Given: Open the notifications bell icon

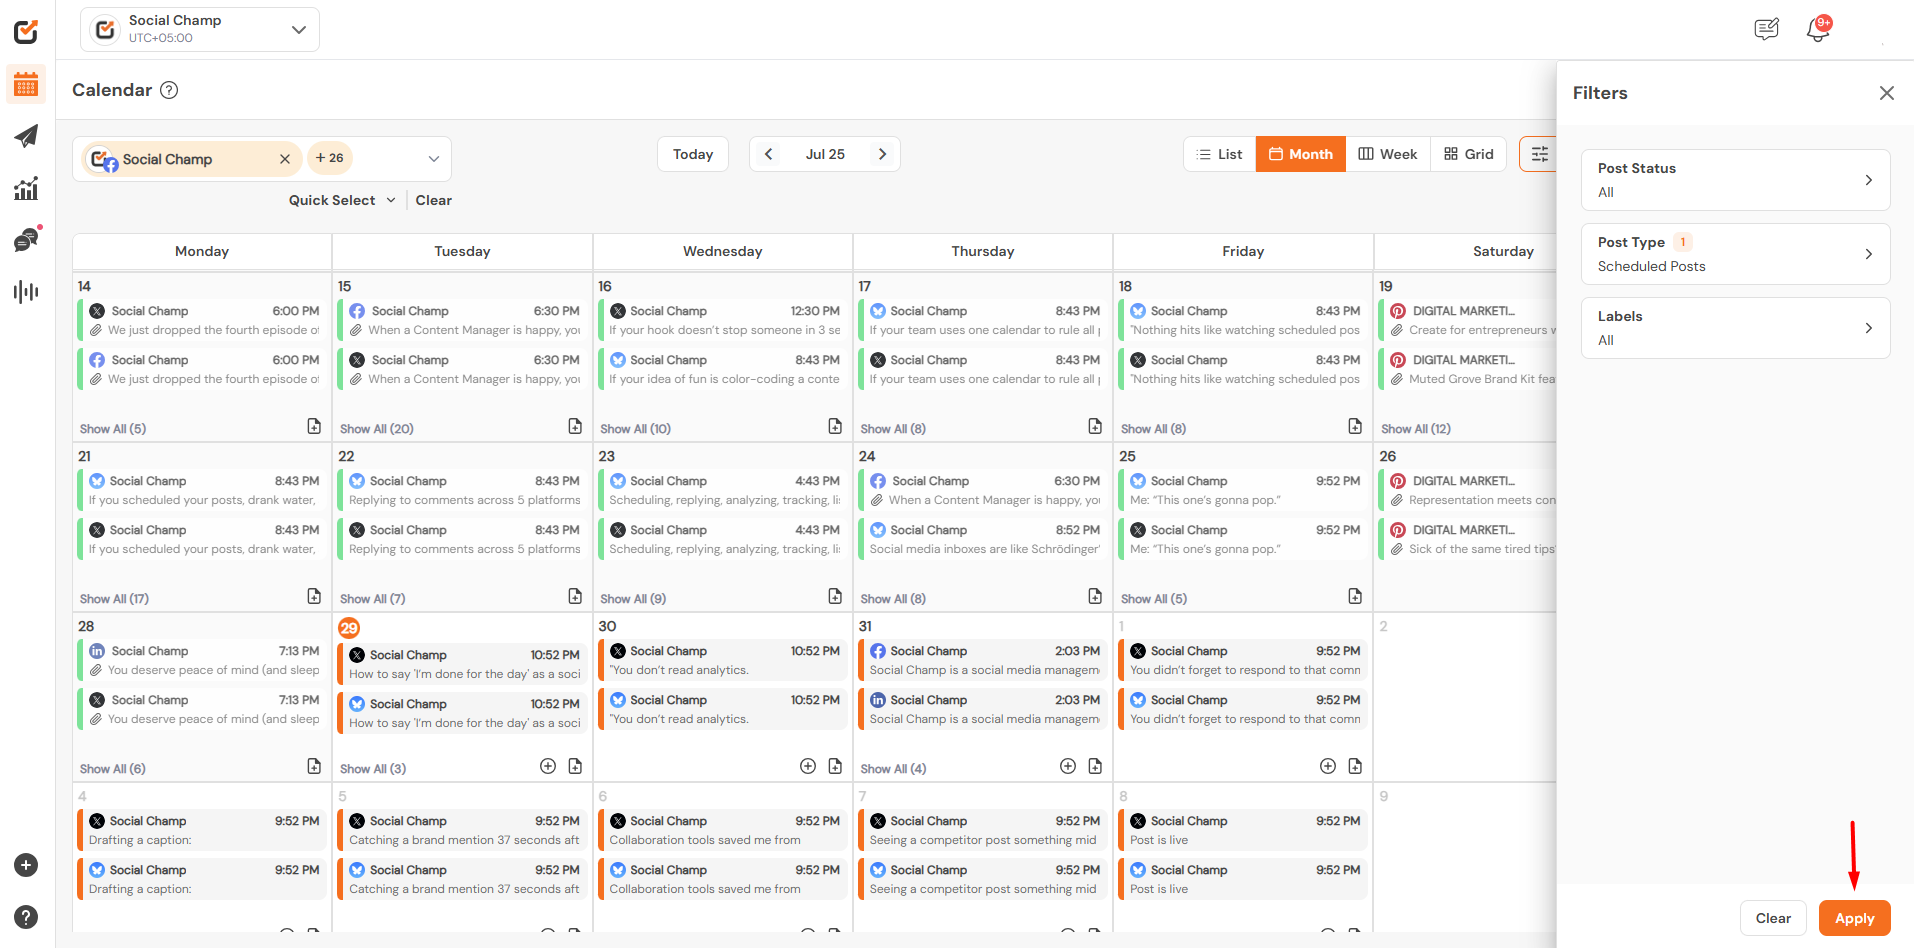Looking at the screenshot, I should (1818, 29).
